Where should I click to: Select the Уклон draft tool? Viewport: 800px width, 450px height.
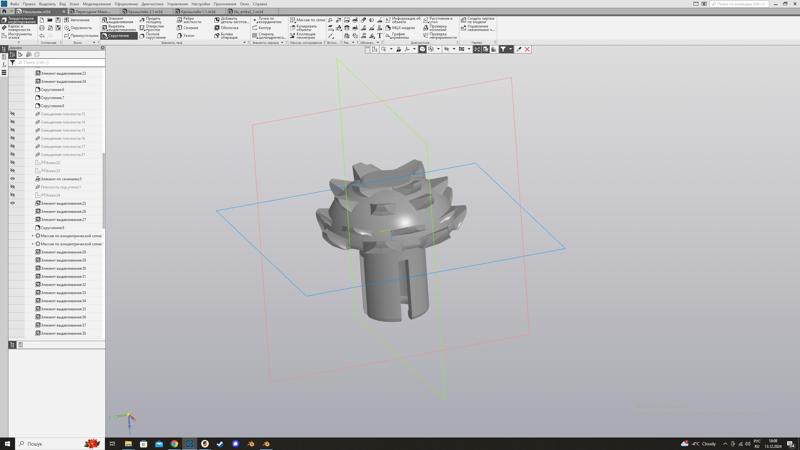pyautogui.click(x=186, y=36)
